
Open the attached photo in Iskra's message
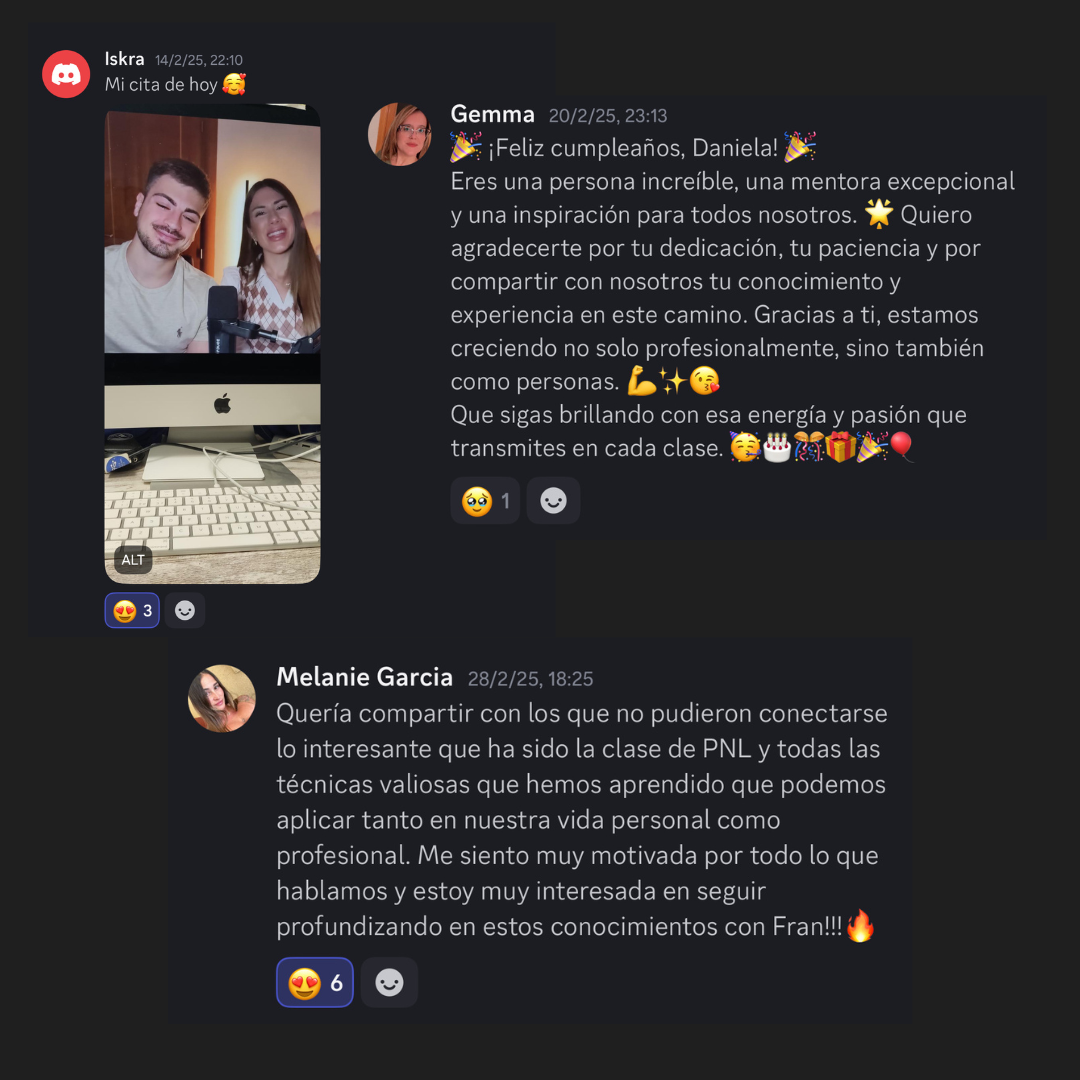[212, 344]
